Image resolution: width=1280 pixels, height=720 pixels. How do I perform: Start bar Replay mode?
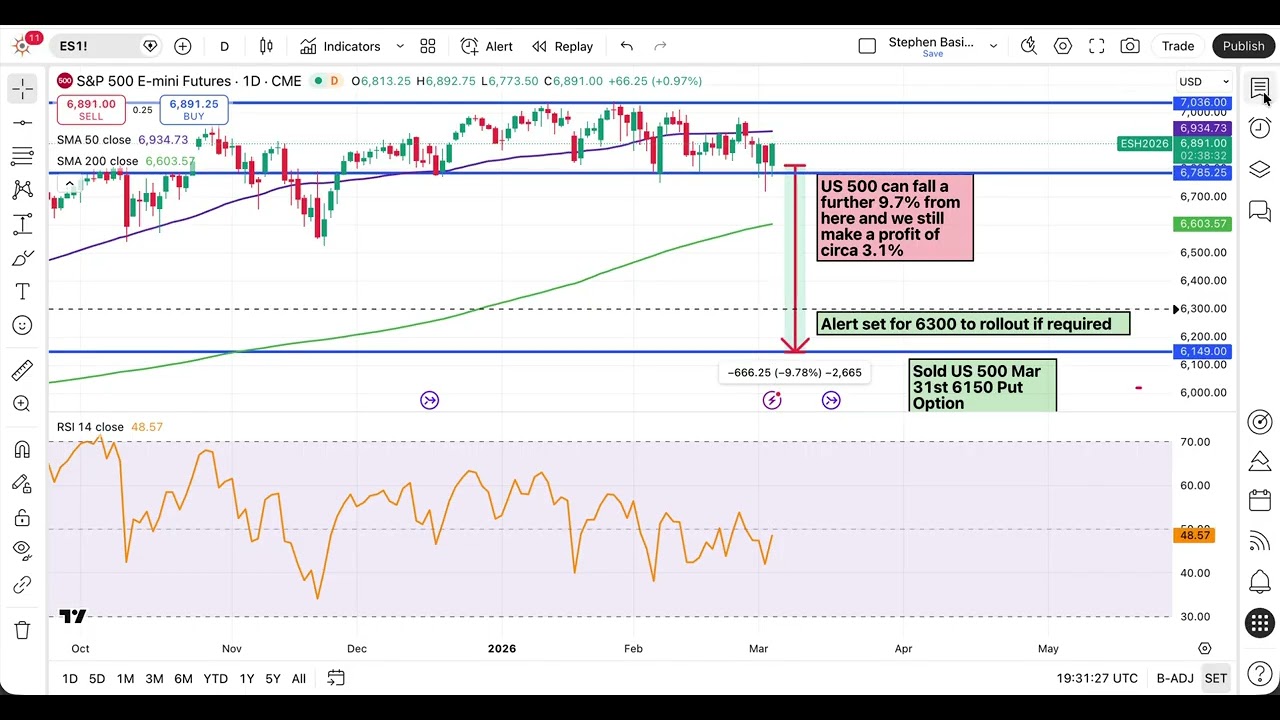(x=562, y=46)
